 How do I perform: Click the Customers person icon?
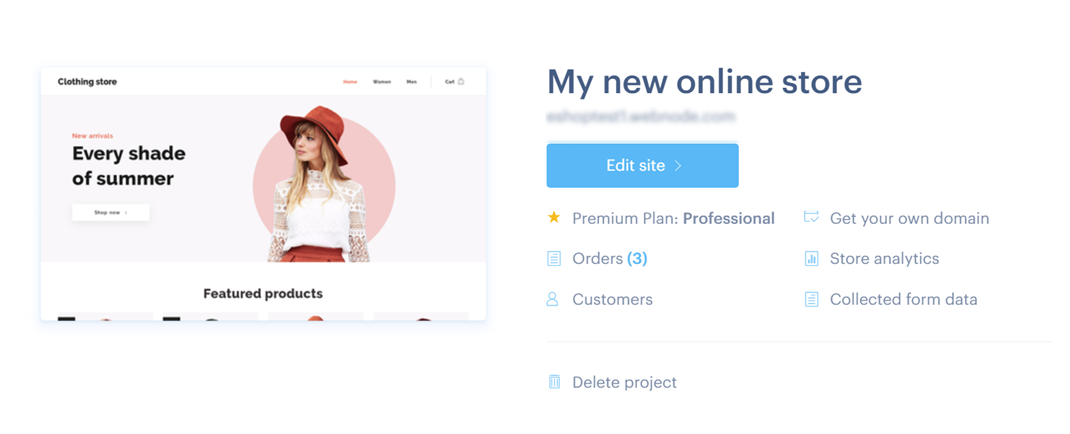[x=553, y=299]
